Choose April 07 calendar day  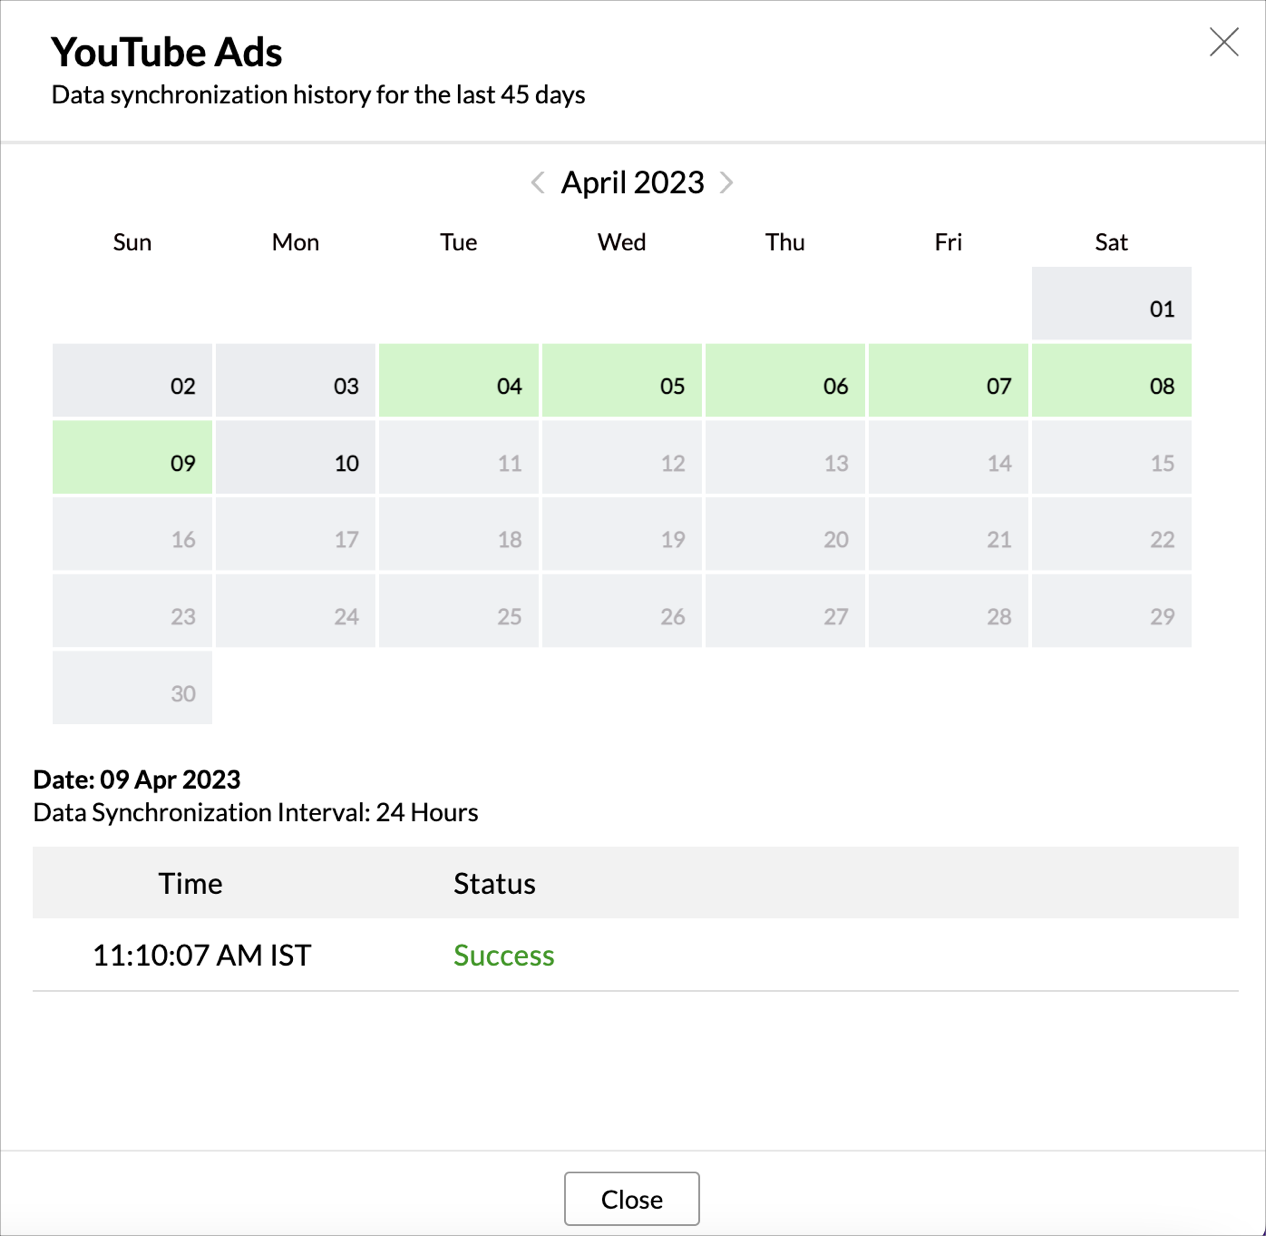948,381
